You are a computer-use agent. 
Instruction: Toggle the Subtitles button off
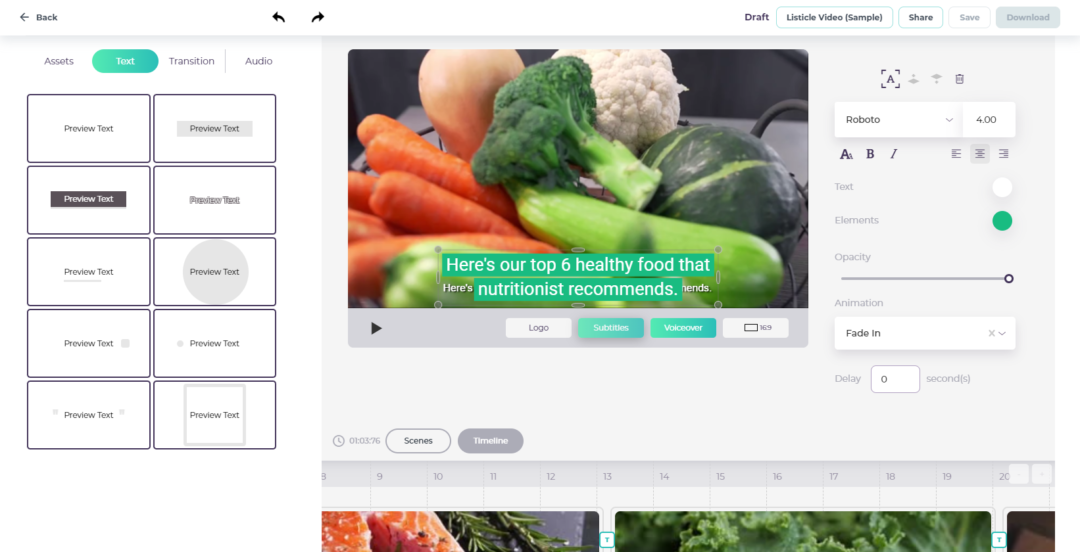pos(611,328)
